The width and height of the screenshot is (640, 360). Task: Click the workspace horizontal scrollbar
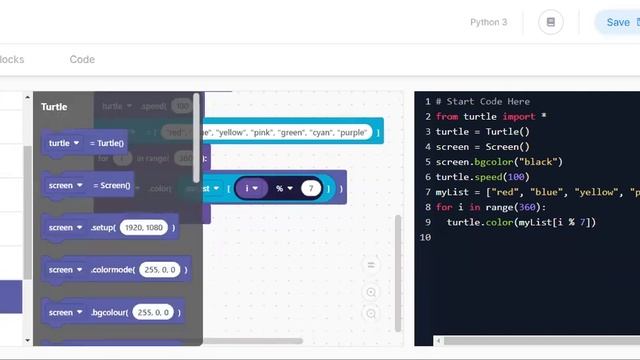tap(253, 341)
